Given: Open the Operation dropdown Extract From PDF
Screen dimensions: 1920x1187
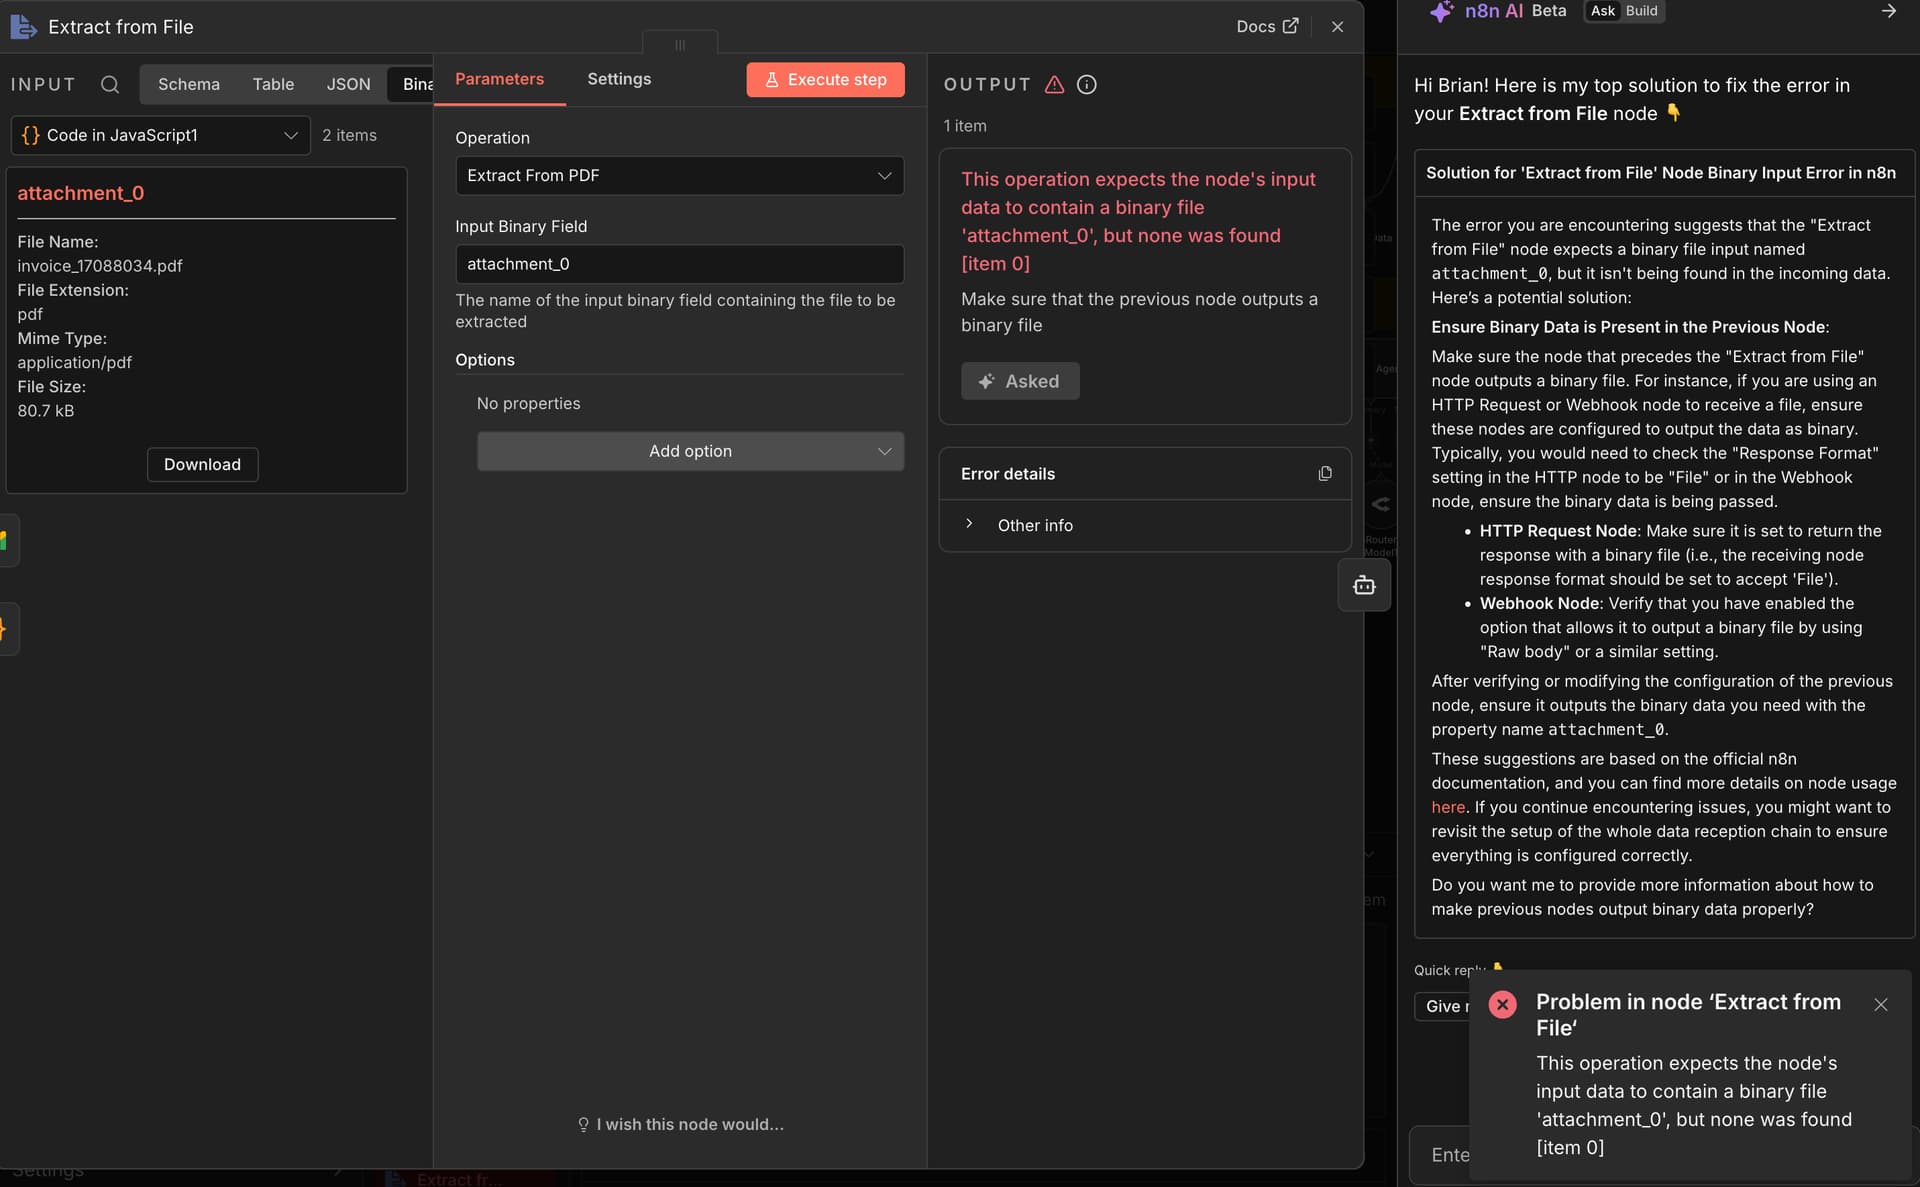Looking at the screenshot, I should pyautogui.click(x=679, y=176).
